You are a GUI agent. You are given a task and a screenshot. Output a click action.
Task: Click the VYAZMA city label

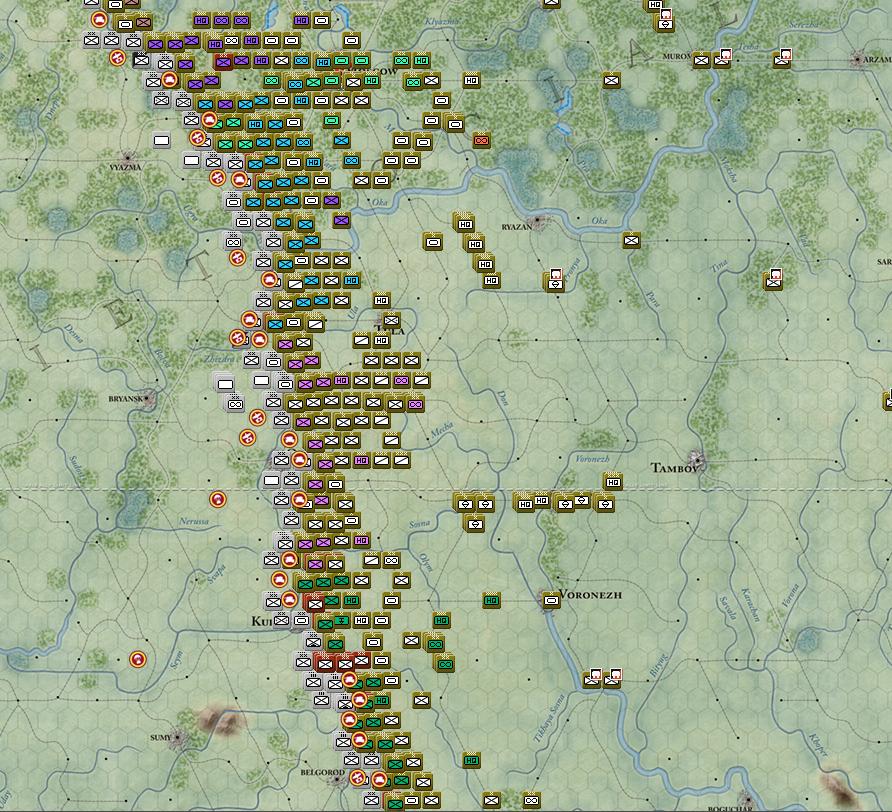pyautogui.click(x=125, y=167)
